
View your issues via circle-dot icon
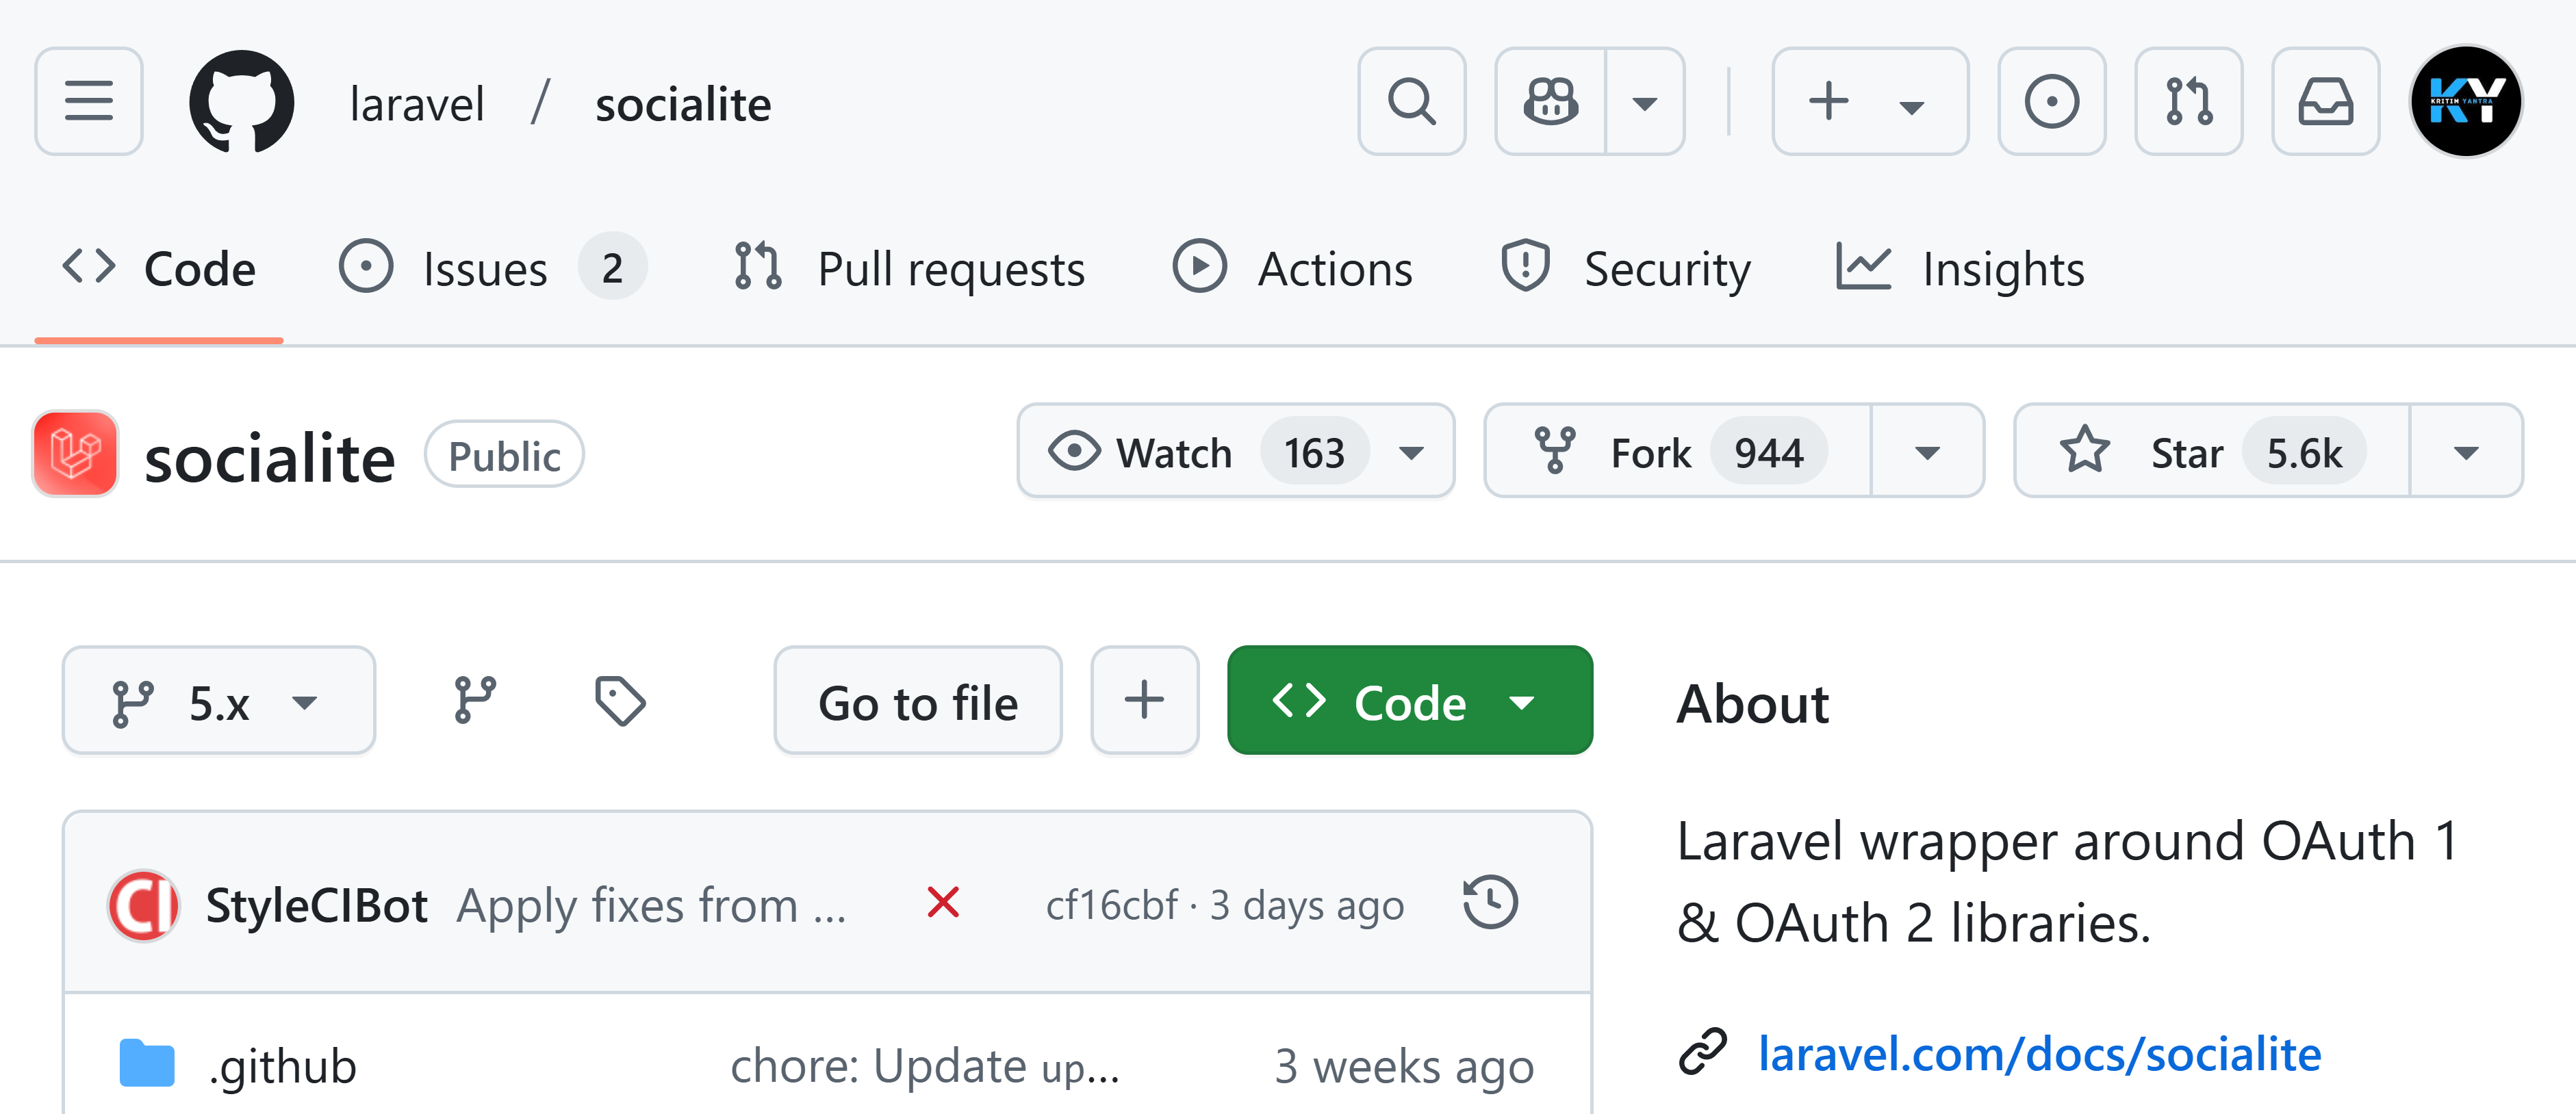[x=2051, y=101]
